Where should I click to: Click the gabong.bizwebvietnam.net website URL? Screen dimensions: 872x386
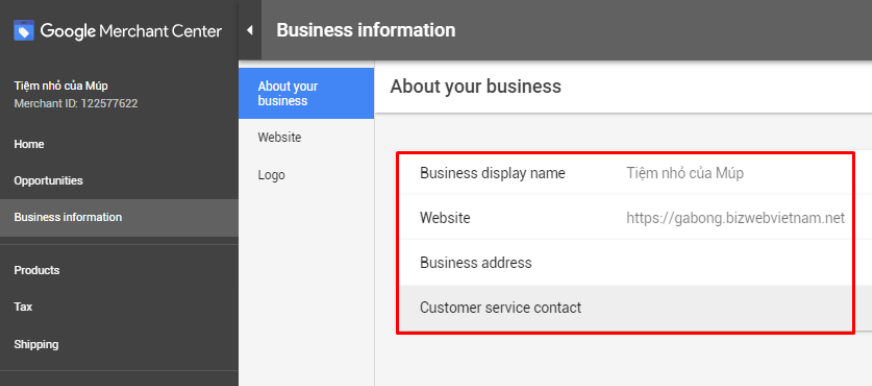(735, 218)
